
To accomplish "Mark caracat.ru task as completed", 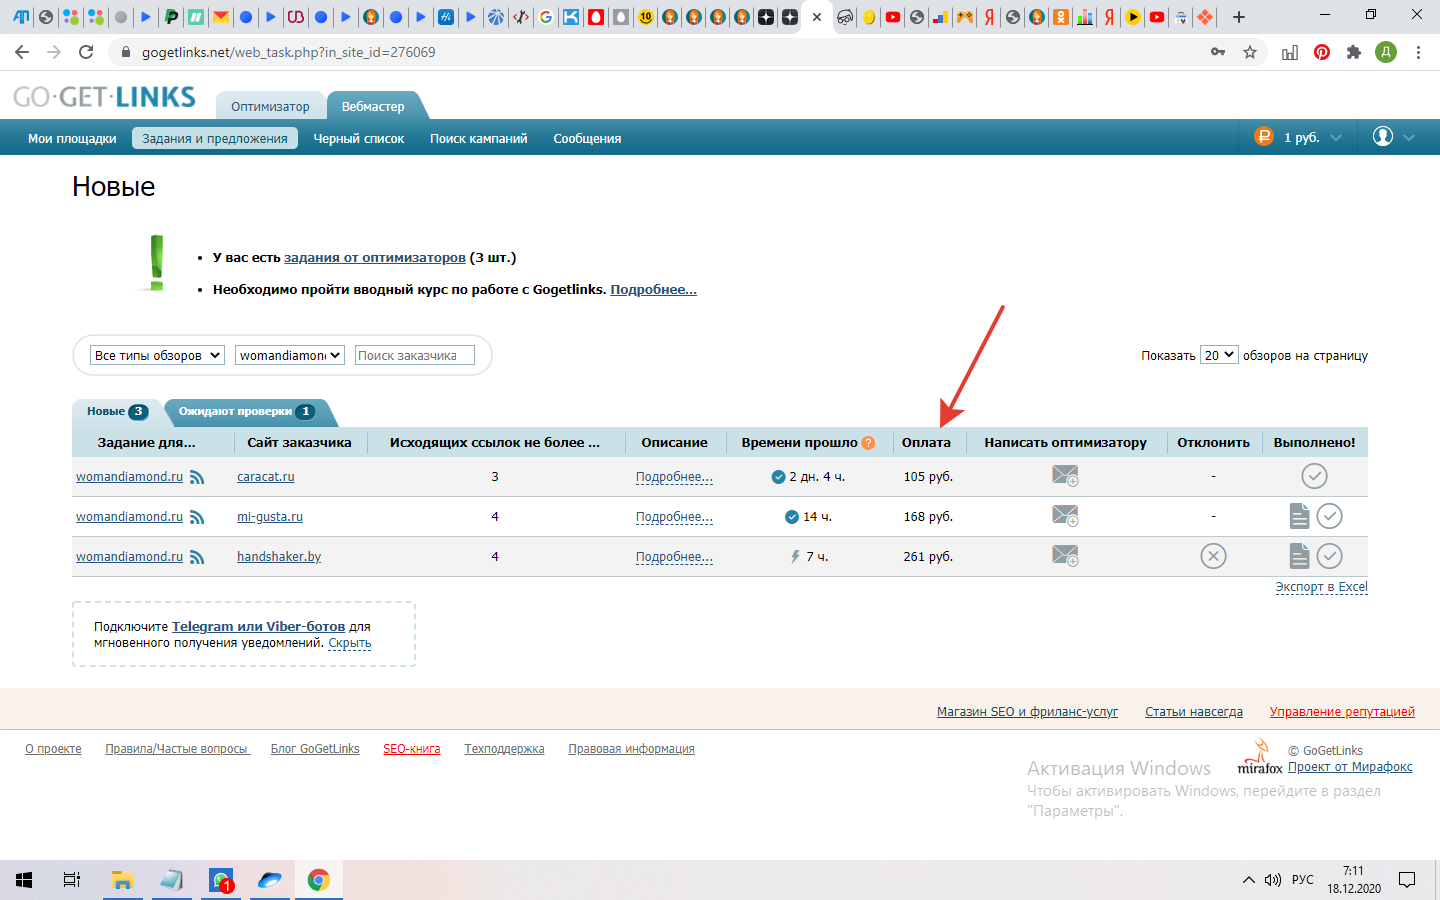I will 1314,476.
